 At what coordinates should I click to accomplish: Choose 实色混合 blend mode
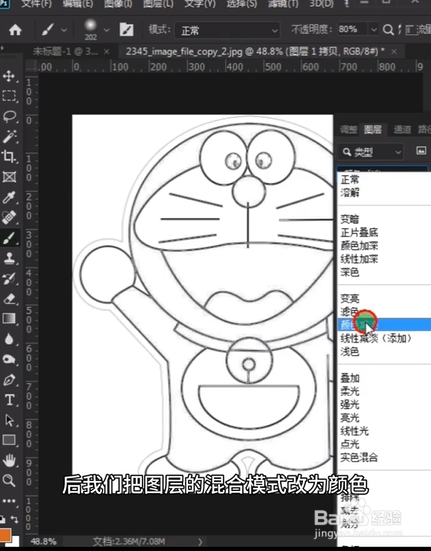[x=384, y=457]
